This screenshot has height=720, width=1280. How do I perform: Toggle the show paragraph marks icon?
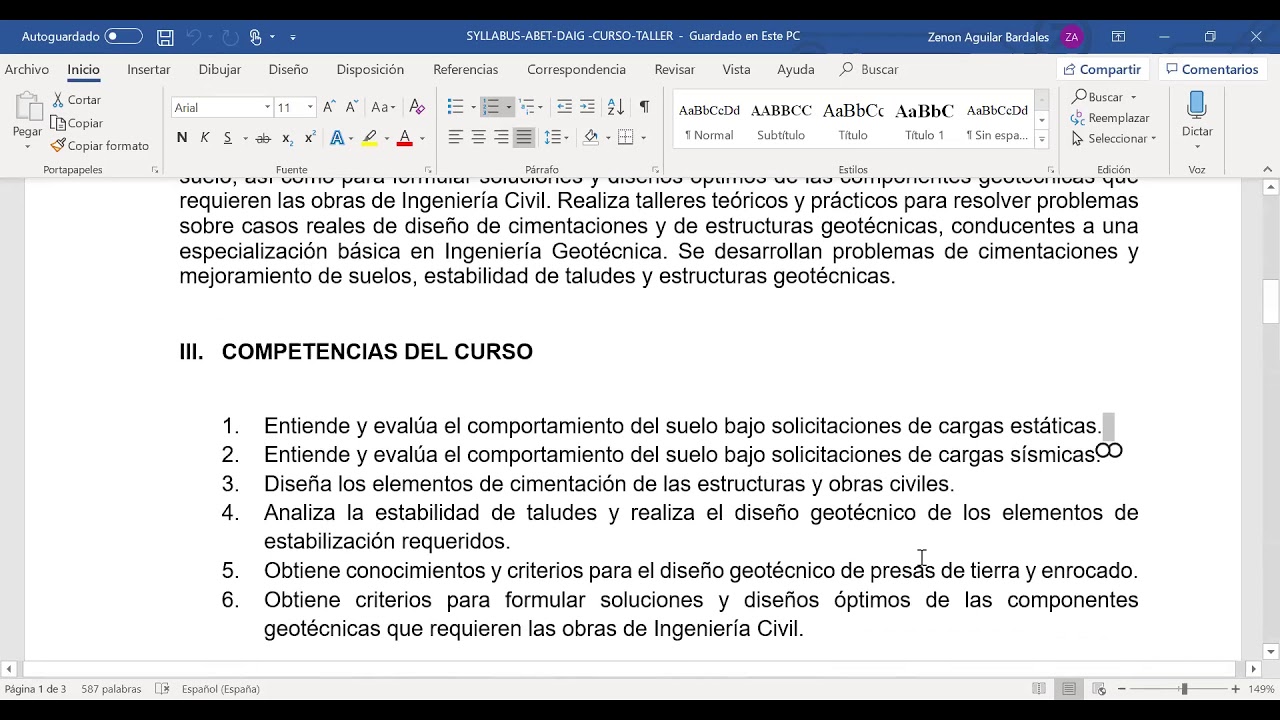[644, 107]
